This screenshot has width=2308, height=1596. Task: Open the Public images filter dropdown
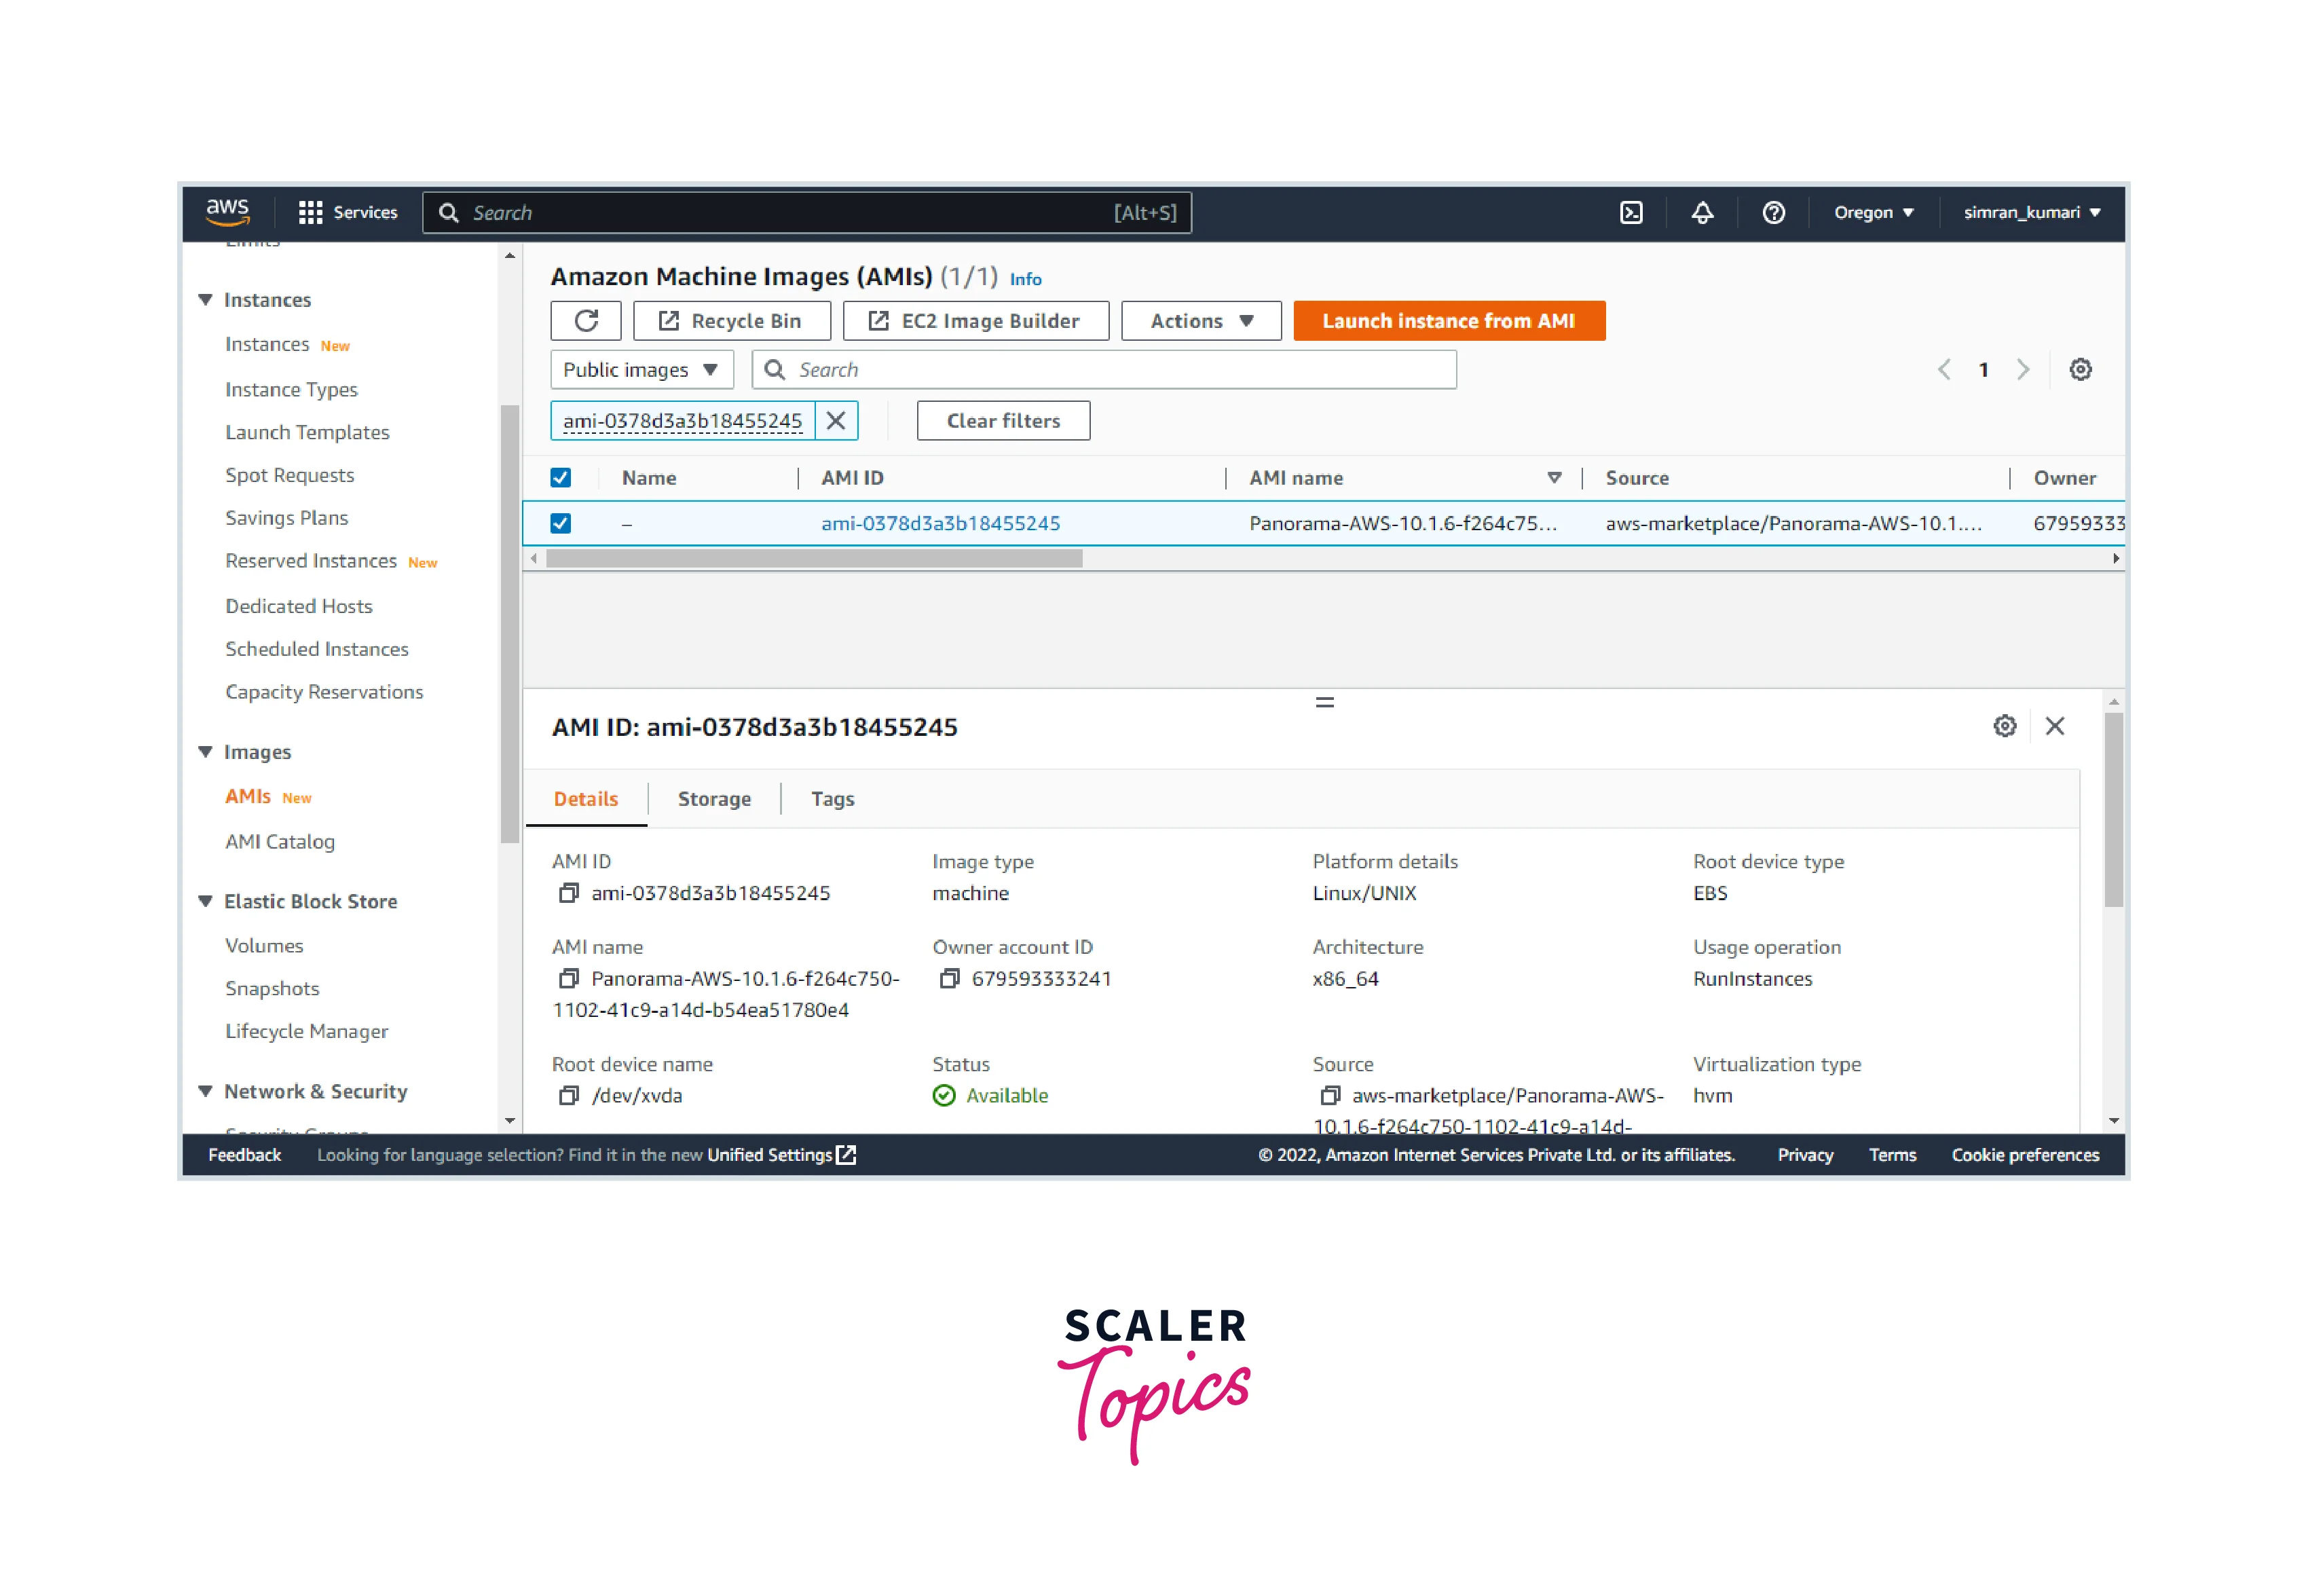(x=641, y=370)
